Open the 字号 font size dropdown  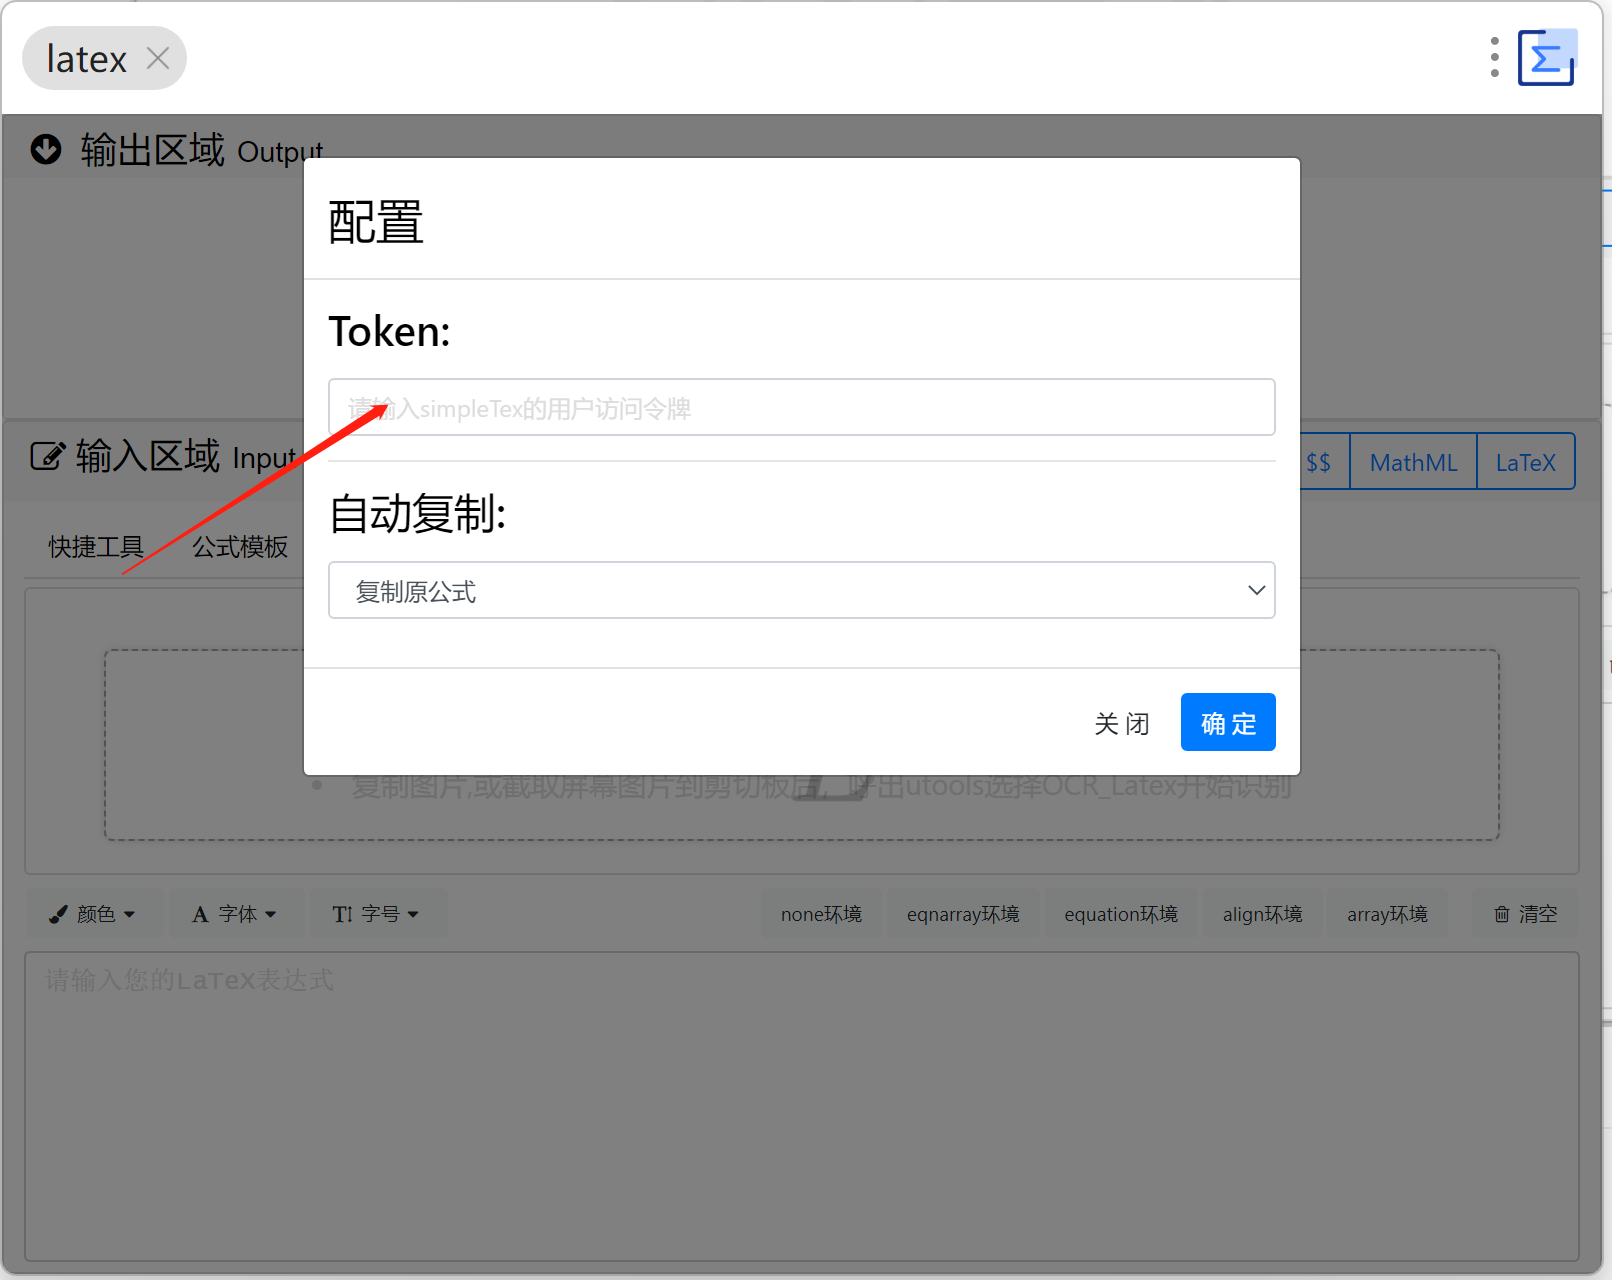pyautogui.click(x=376, y=914)
